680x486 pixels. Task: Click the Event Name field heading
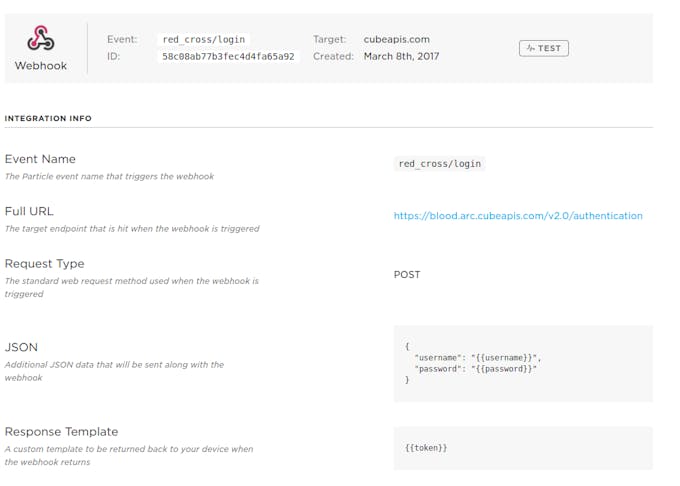40,159
